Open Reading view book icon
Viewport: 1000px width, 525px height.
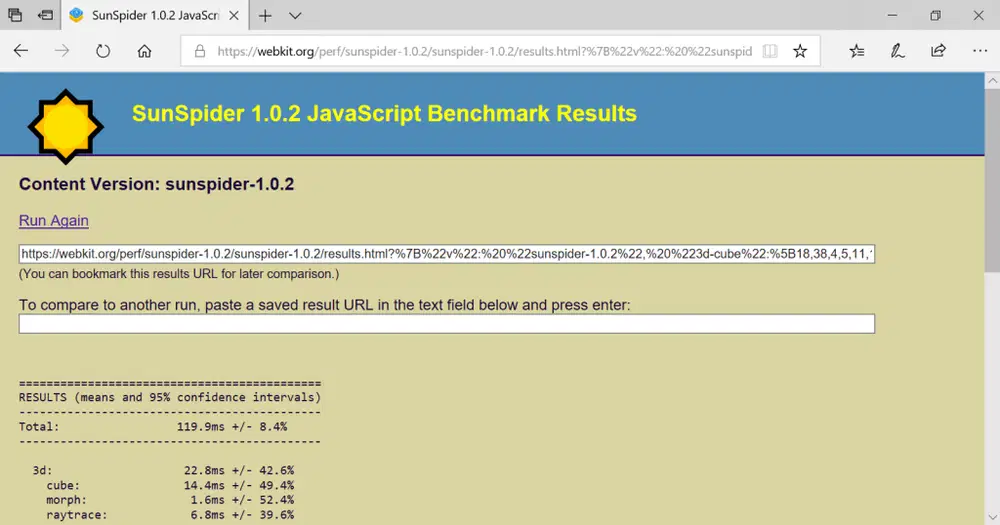click(770, 51)
